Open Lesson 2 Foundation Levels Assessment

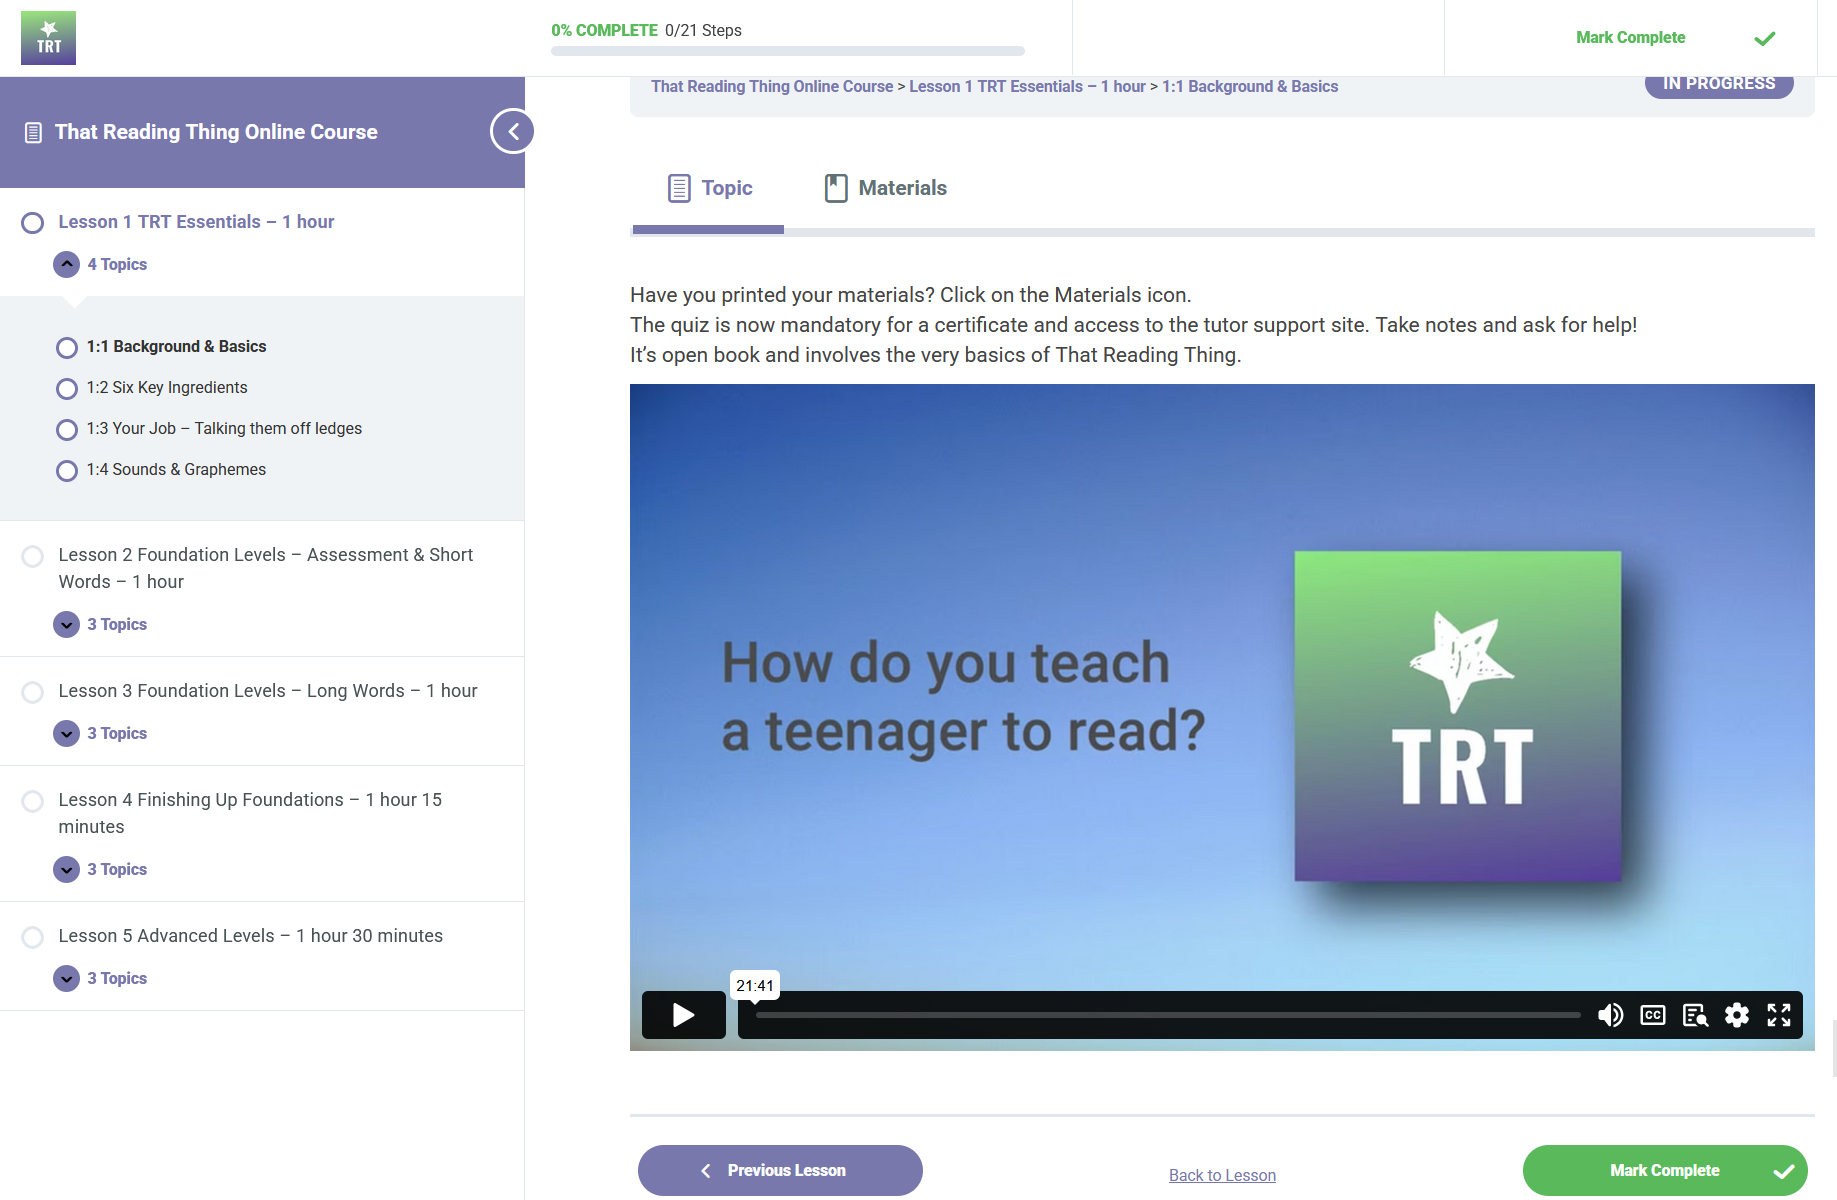point(266,568)
